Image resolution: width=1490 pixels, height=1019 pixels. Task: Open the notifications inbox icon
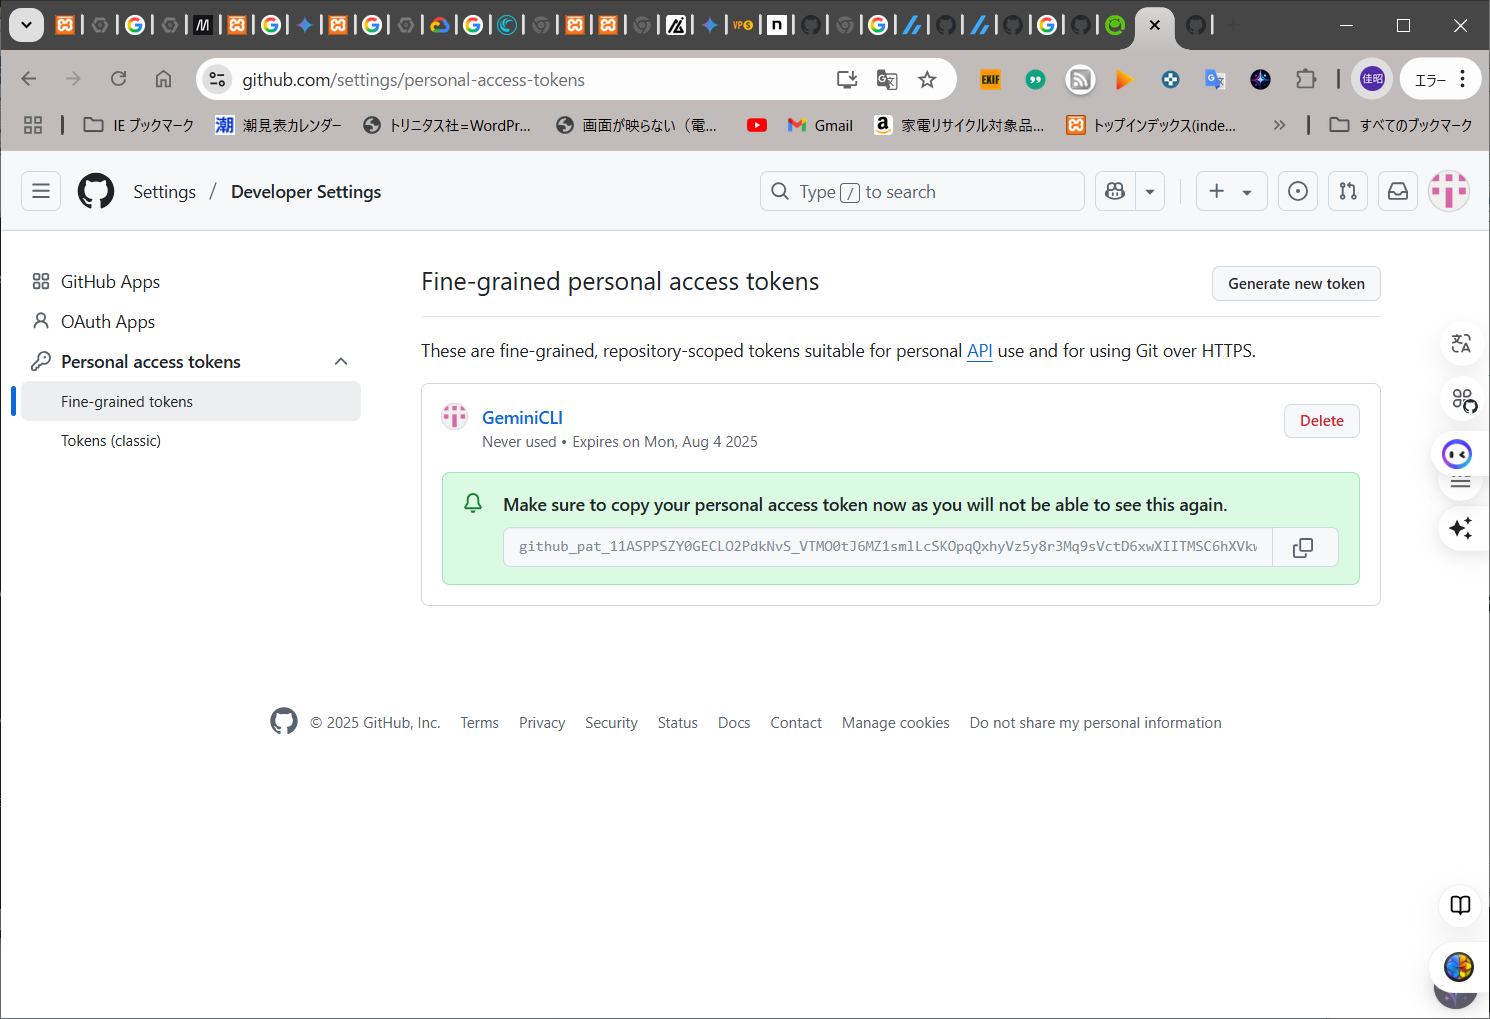pyautogui.click(x=1398, y=191)
